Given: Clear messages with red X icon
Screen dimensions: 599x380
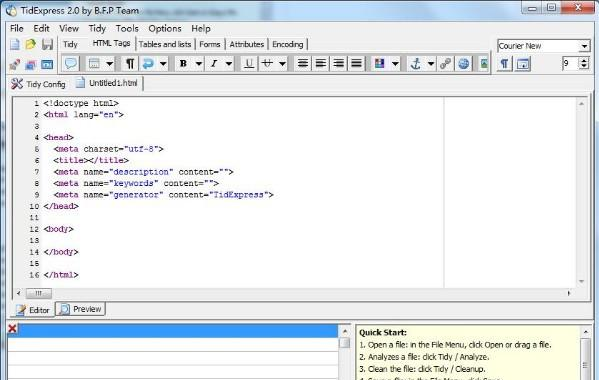Looking at the screenshot, I should [x=12, y=328].
